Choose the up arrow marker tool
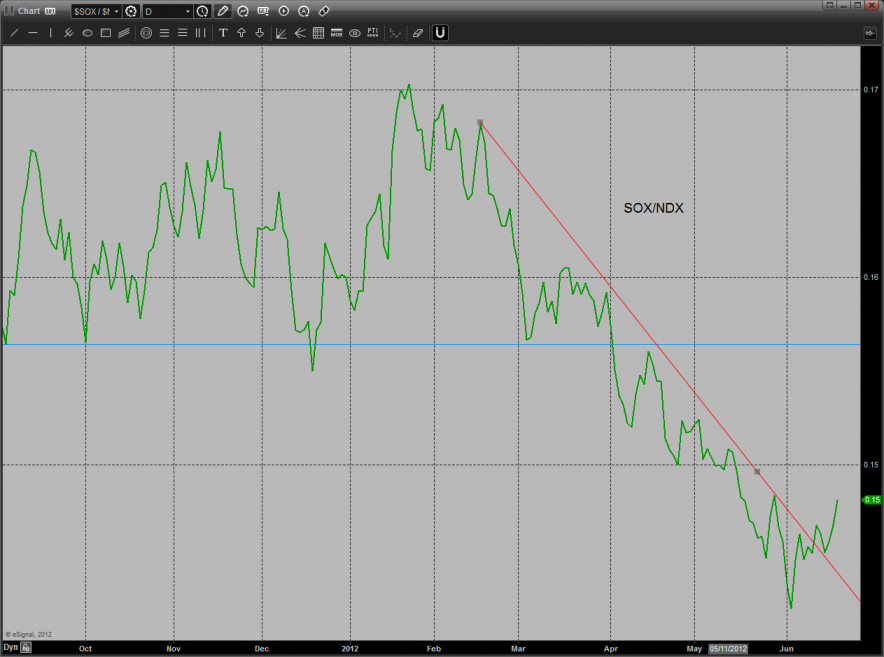This screenshot has width=884, height=657. pyautogui.click(x=241, y=33)
